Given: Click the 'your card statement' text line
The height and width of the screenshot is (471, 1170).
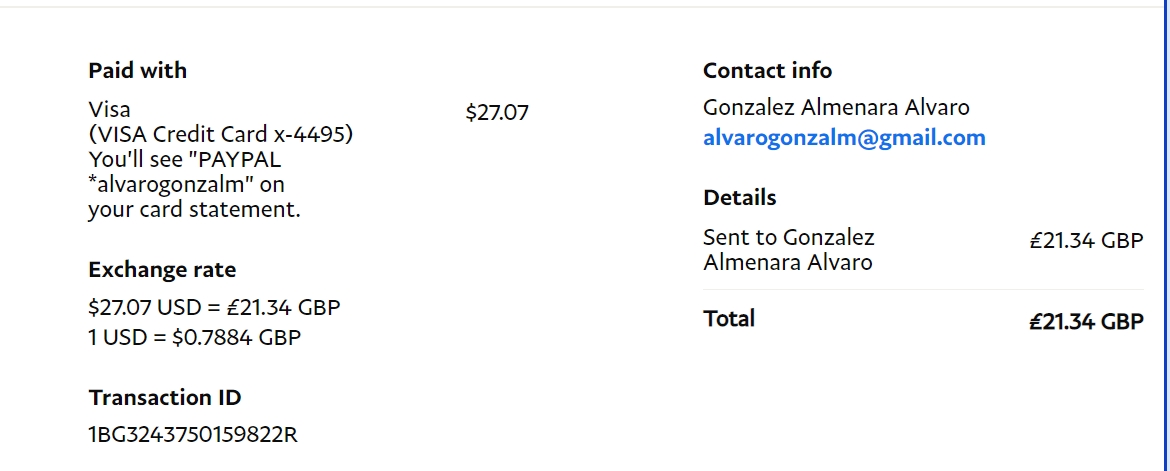Looking at the screenshot, I should (194, 210).
